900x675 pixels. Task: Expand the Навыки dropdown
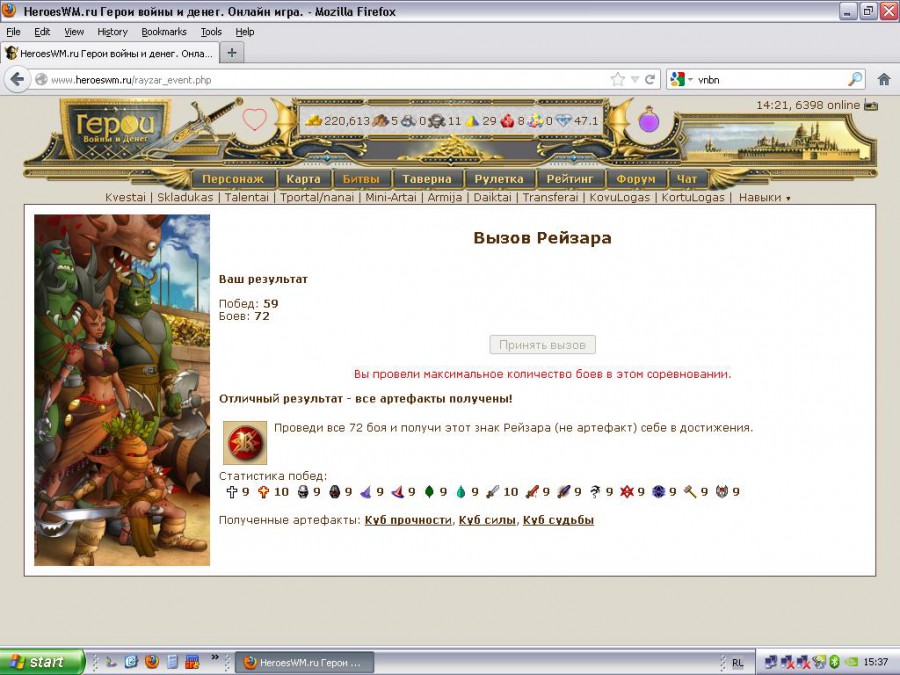tap(764, 197)
